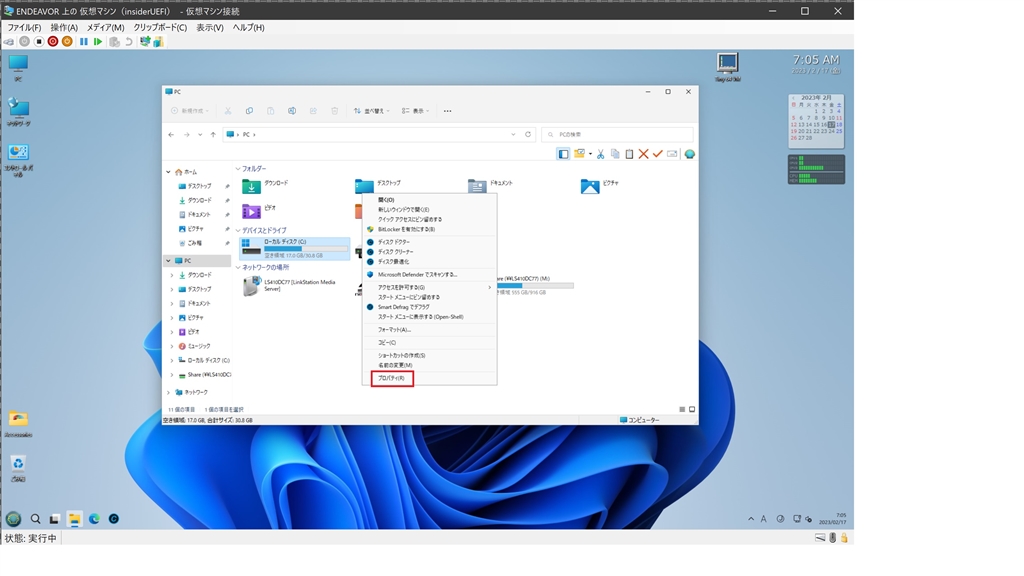Open the Documents folder in main pane
The image size is (1024, 576).
point(490,187)
